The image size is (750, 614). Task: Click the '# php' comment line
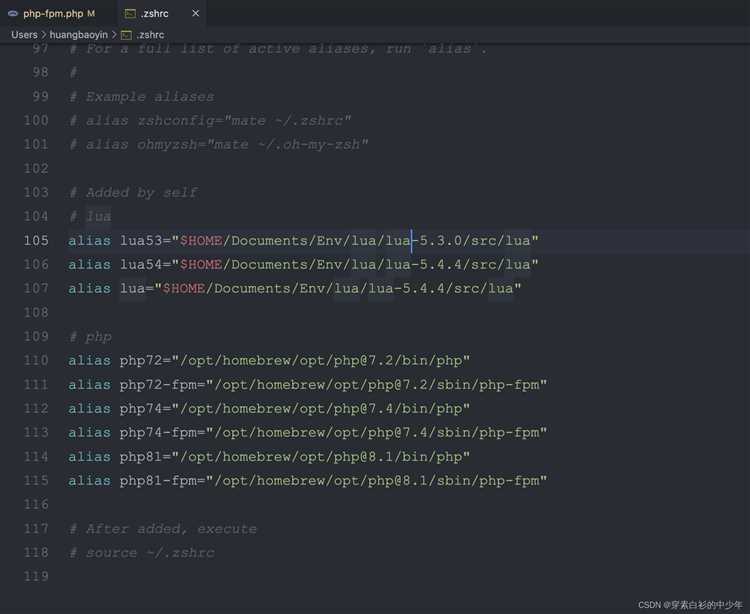(x=90, y=337)
